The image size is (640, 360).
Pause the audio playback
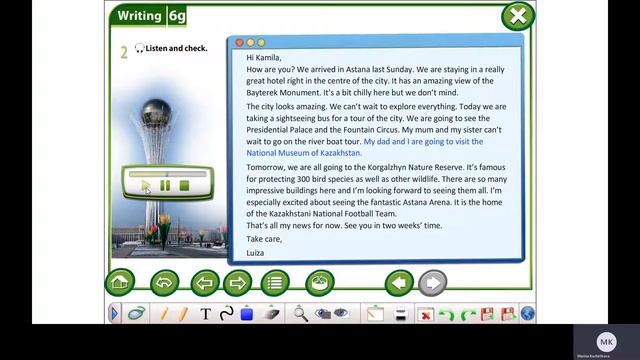click(x=165, y=186)
